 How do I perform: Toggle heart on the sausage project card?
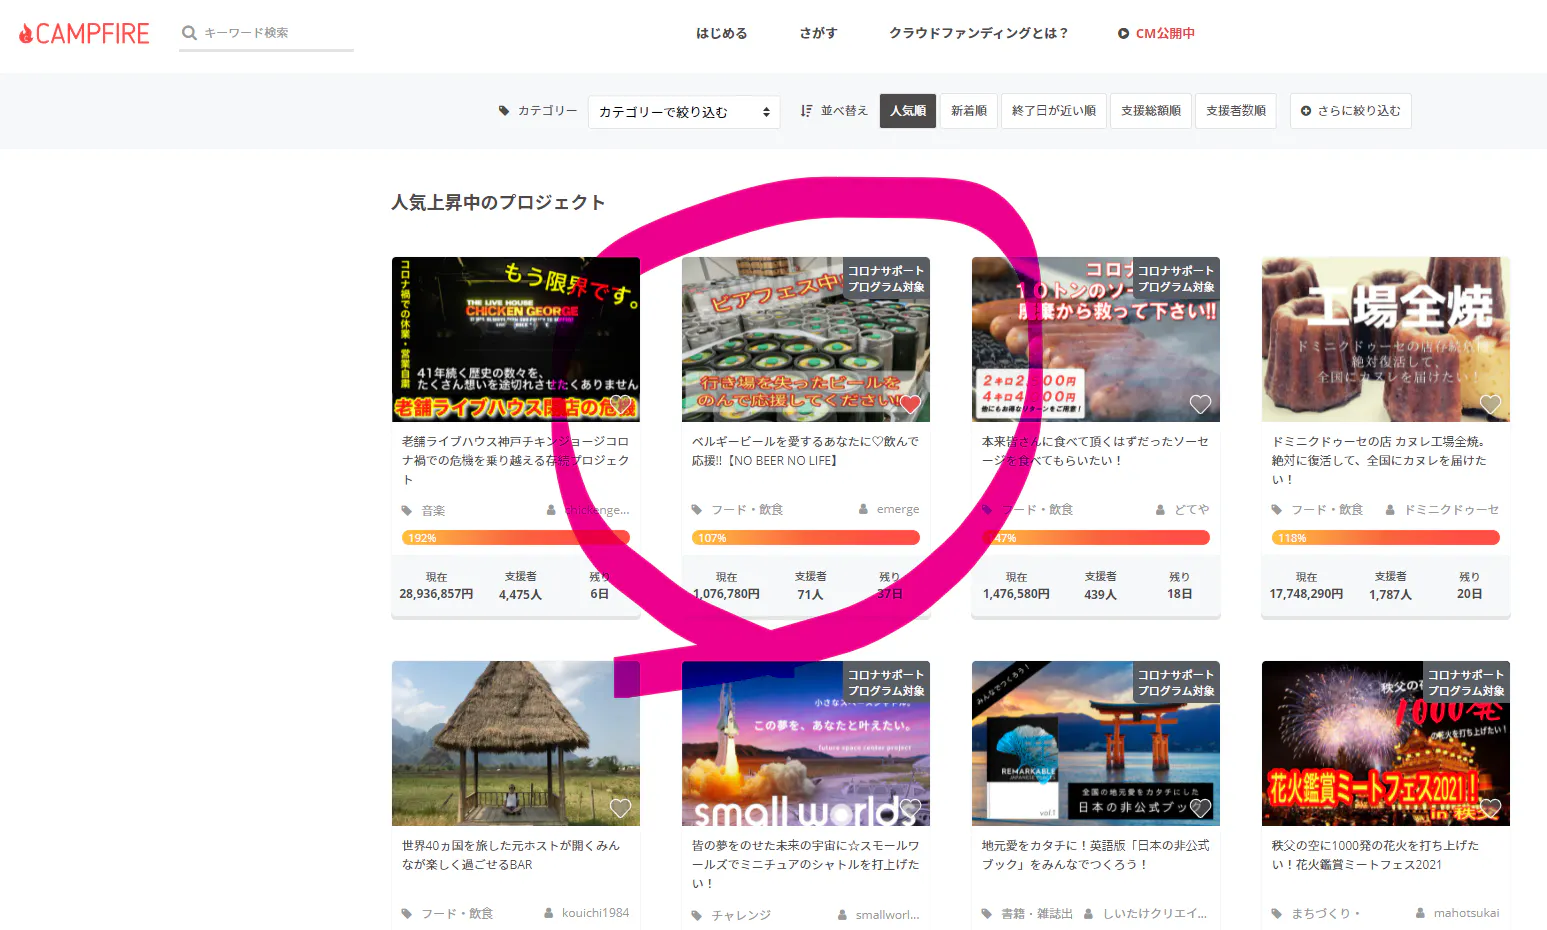[x=1200, y=404]
